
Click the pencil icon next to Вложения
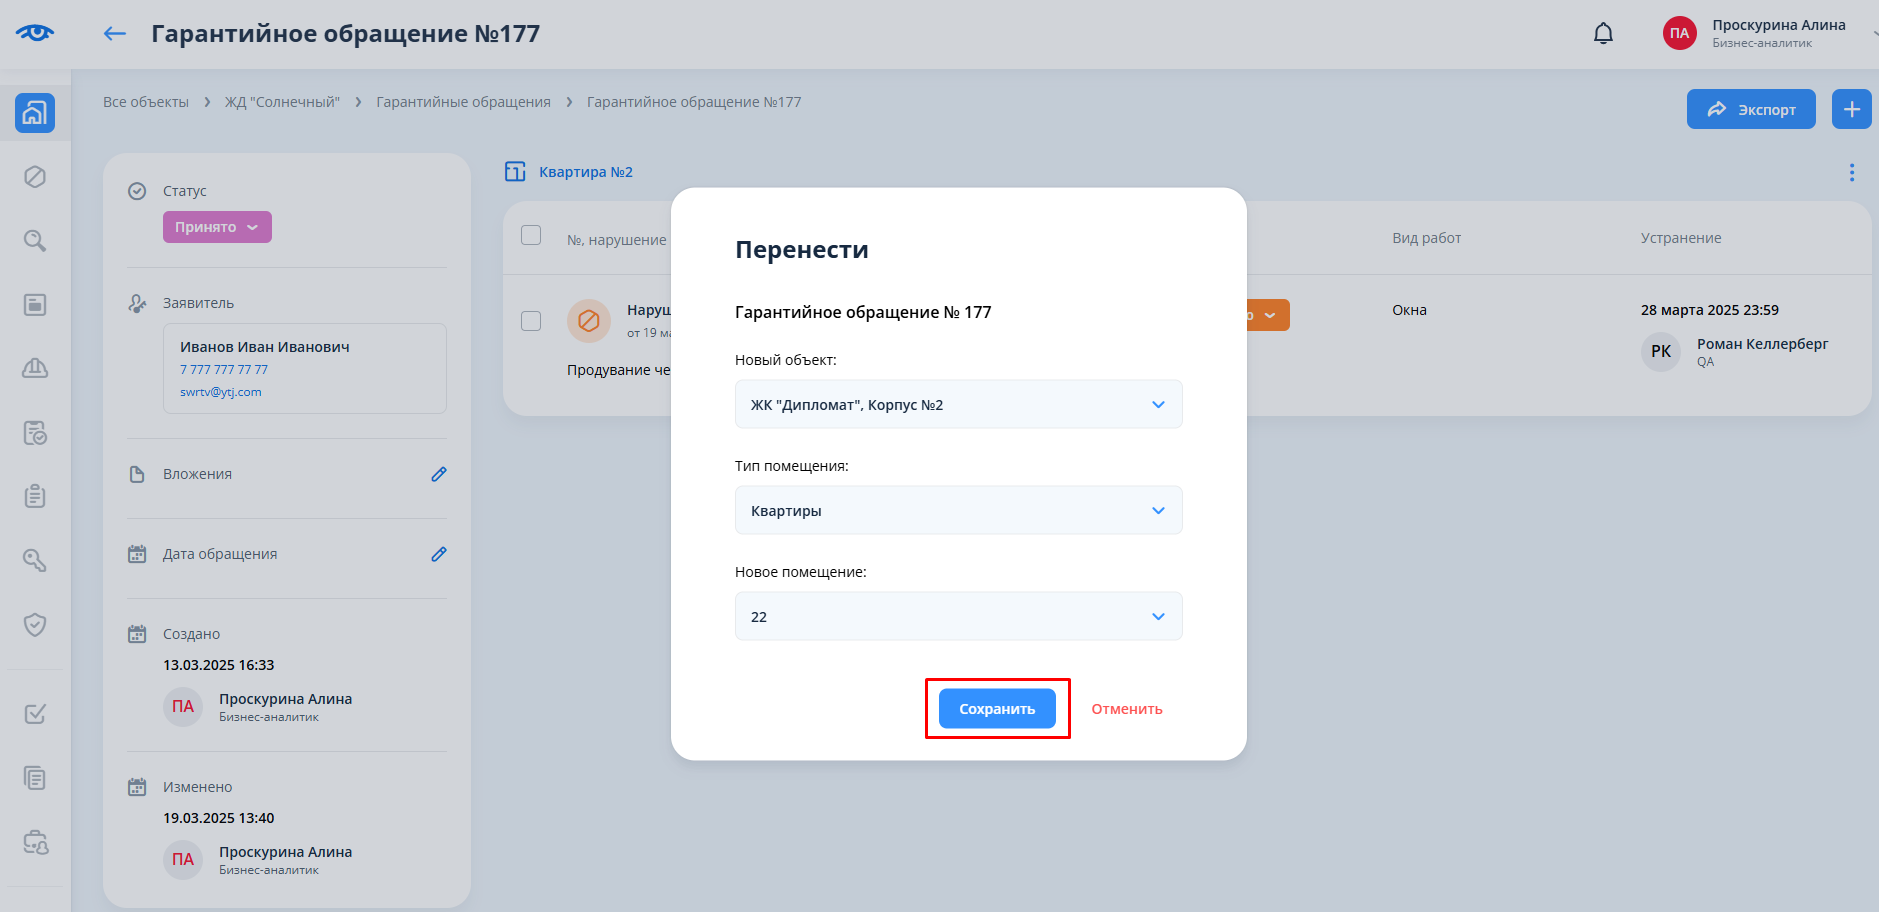click(x=438, y=474)
